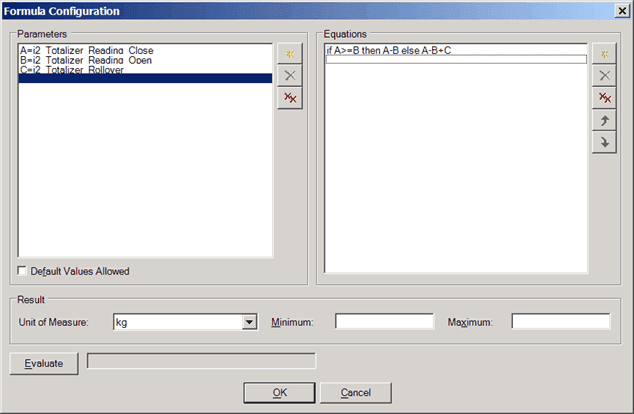Select parameter A Totalizer Reading Close
This screenshot has width=634, height=414.
pyautogui.click(x=87, y=50)
